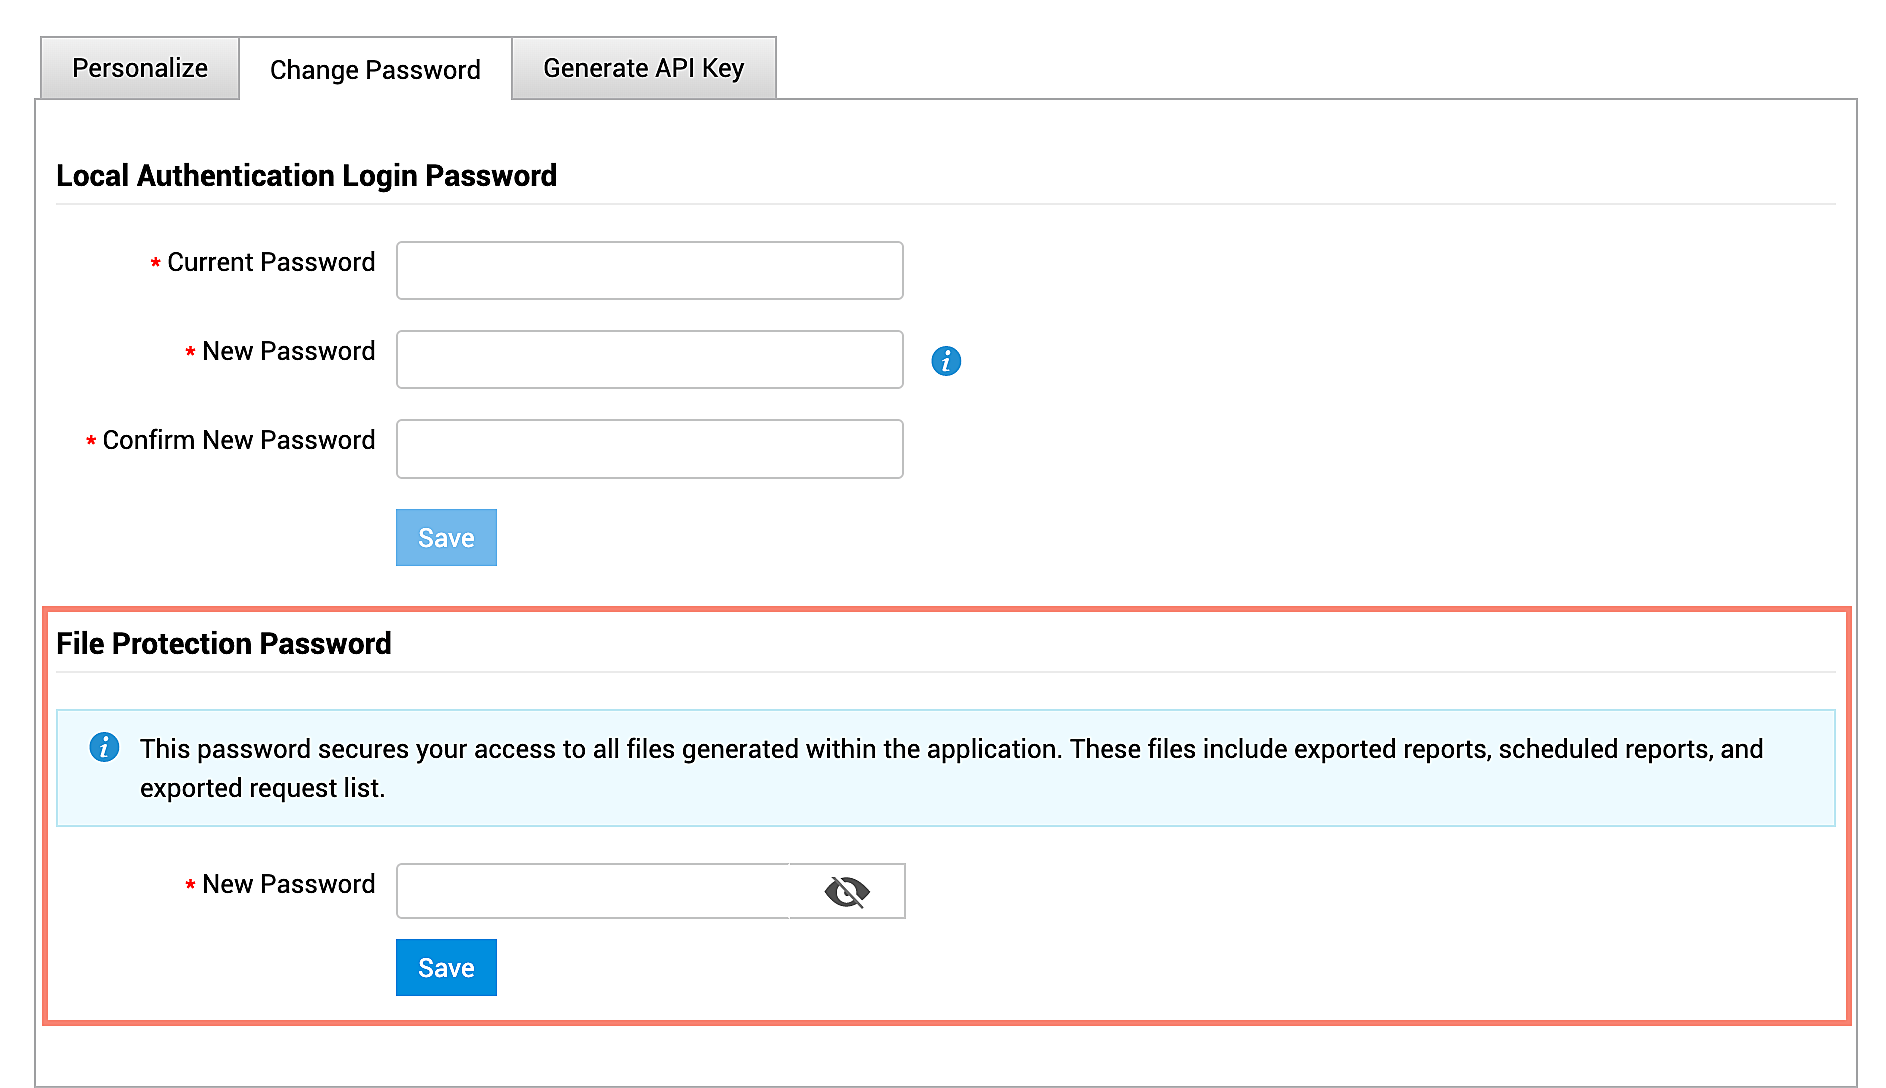
Task: Click the Local Authentication Login Password heading
Action: tap(307, 176)
